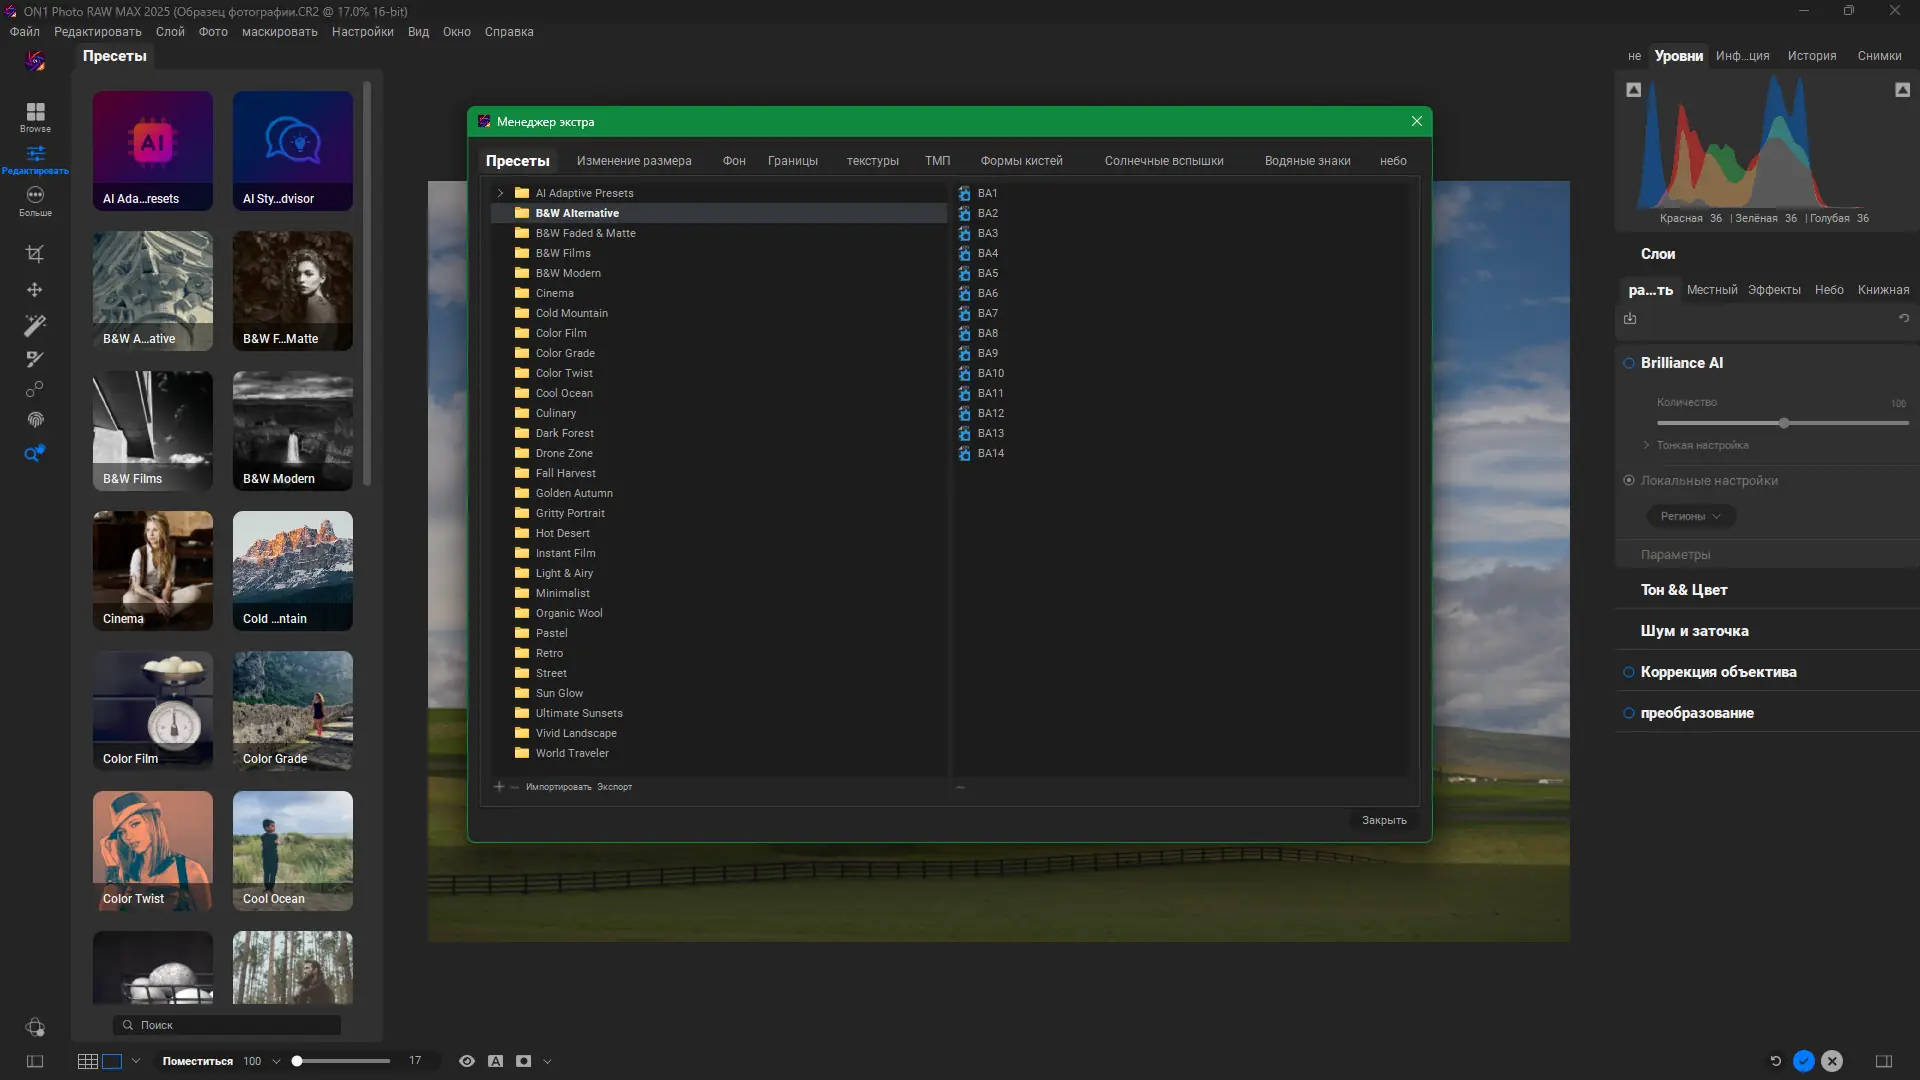1920x1080 pixels.
Task: Click the Закрыть button
Action: [1384, 820]
